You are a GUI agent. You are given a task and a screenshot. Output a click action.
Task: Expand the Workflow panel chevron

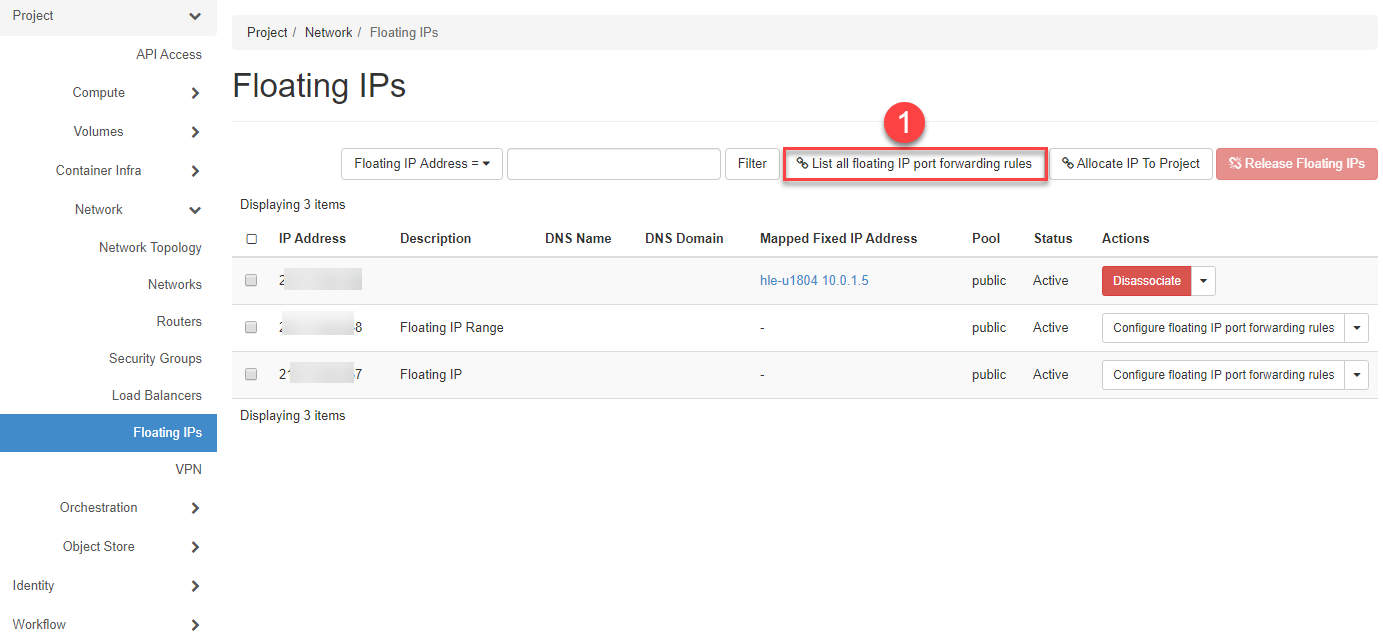(x=195, y=625)
